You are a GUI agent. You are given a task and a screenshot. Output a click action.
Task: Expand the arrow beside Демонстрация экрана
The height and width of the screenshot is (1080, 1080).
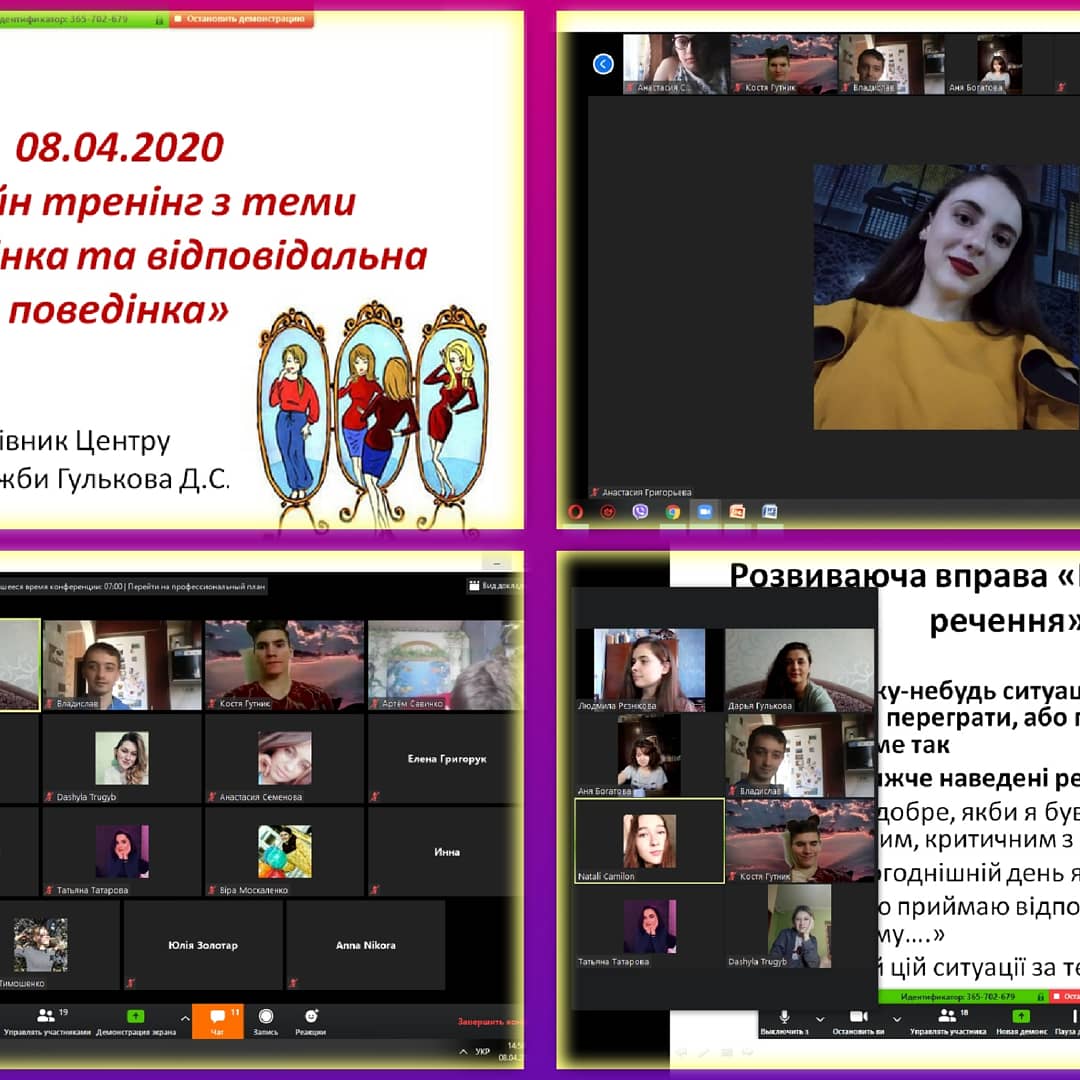[x=184, y=1018]
